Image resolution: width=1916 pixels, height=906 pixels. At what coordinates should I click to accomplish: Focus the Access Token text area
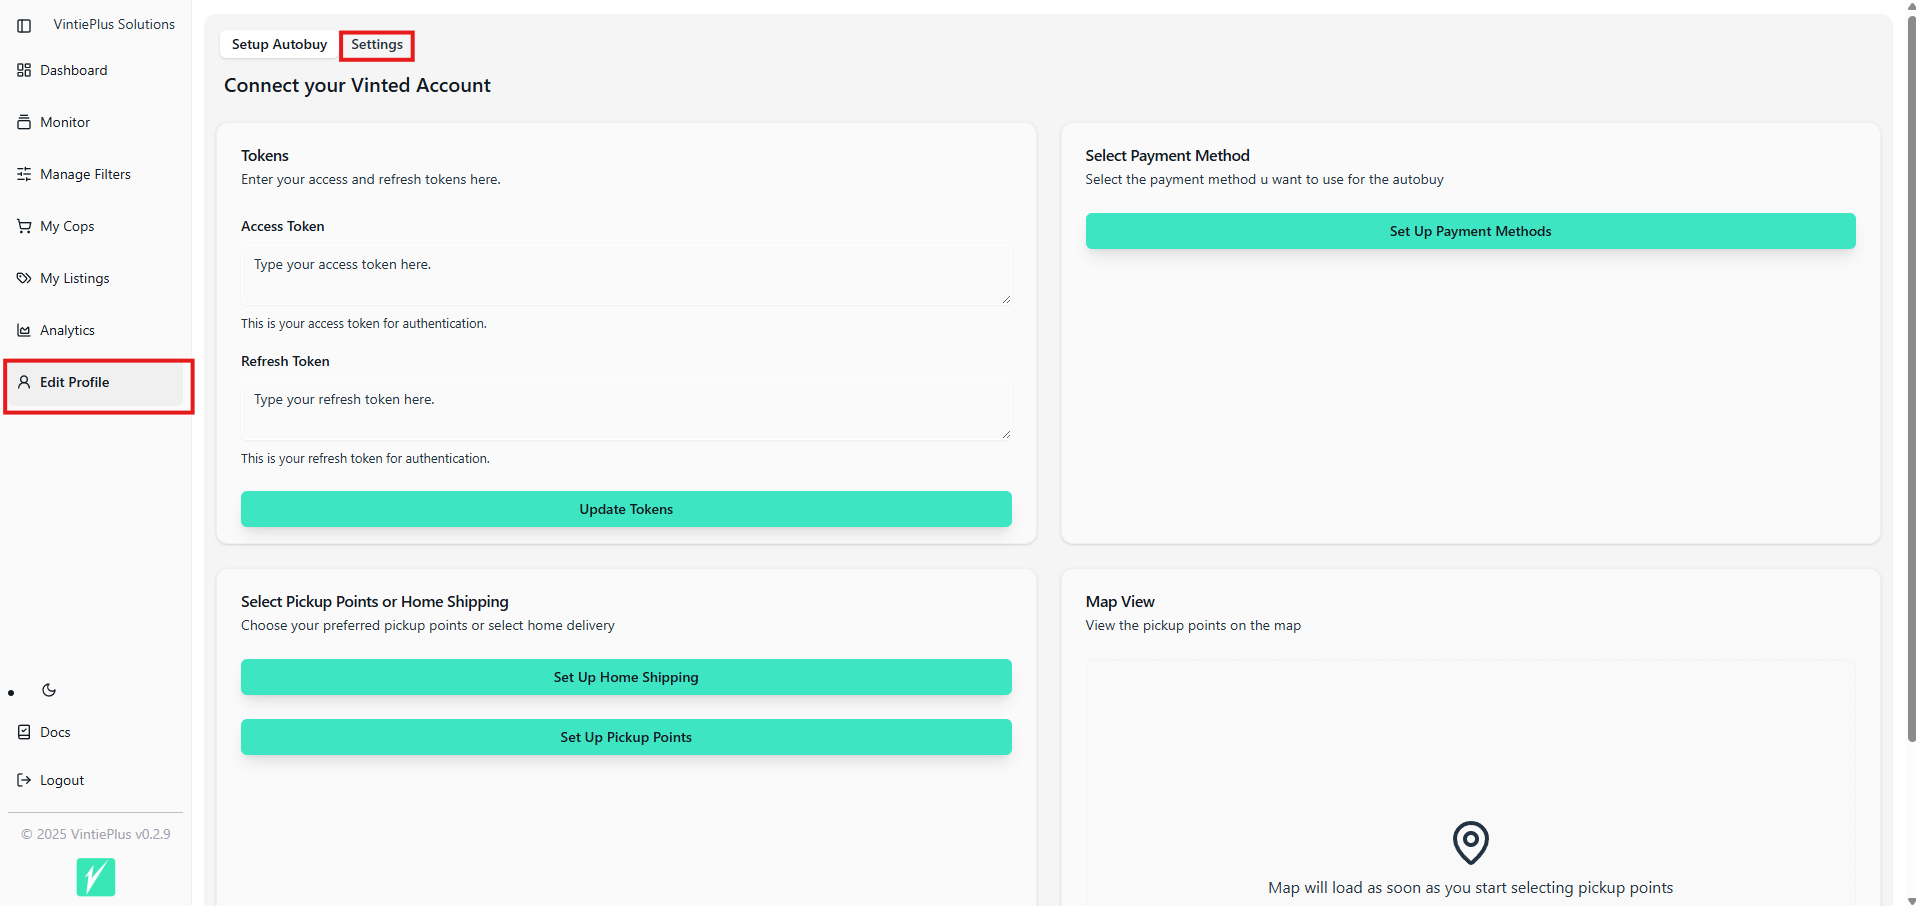click(626, 275)
